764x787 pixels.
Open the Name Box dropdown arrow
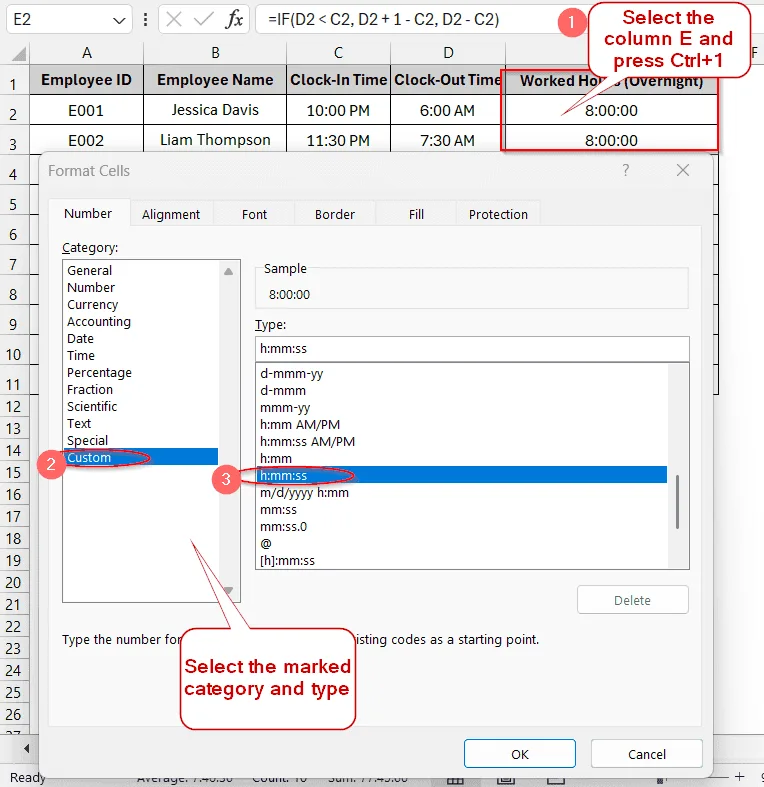click(x=119, y=21)
